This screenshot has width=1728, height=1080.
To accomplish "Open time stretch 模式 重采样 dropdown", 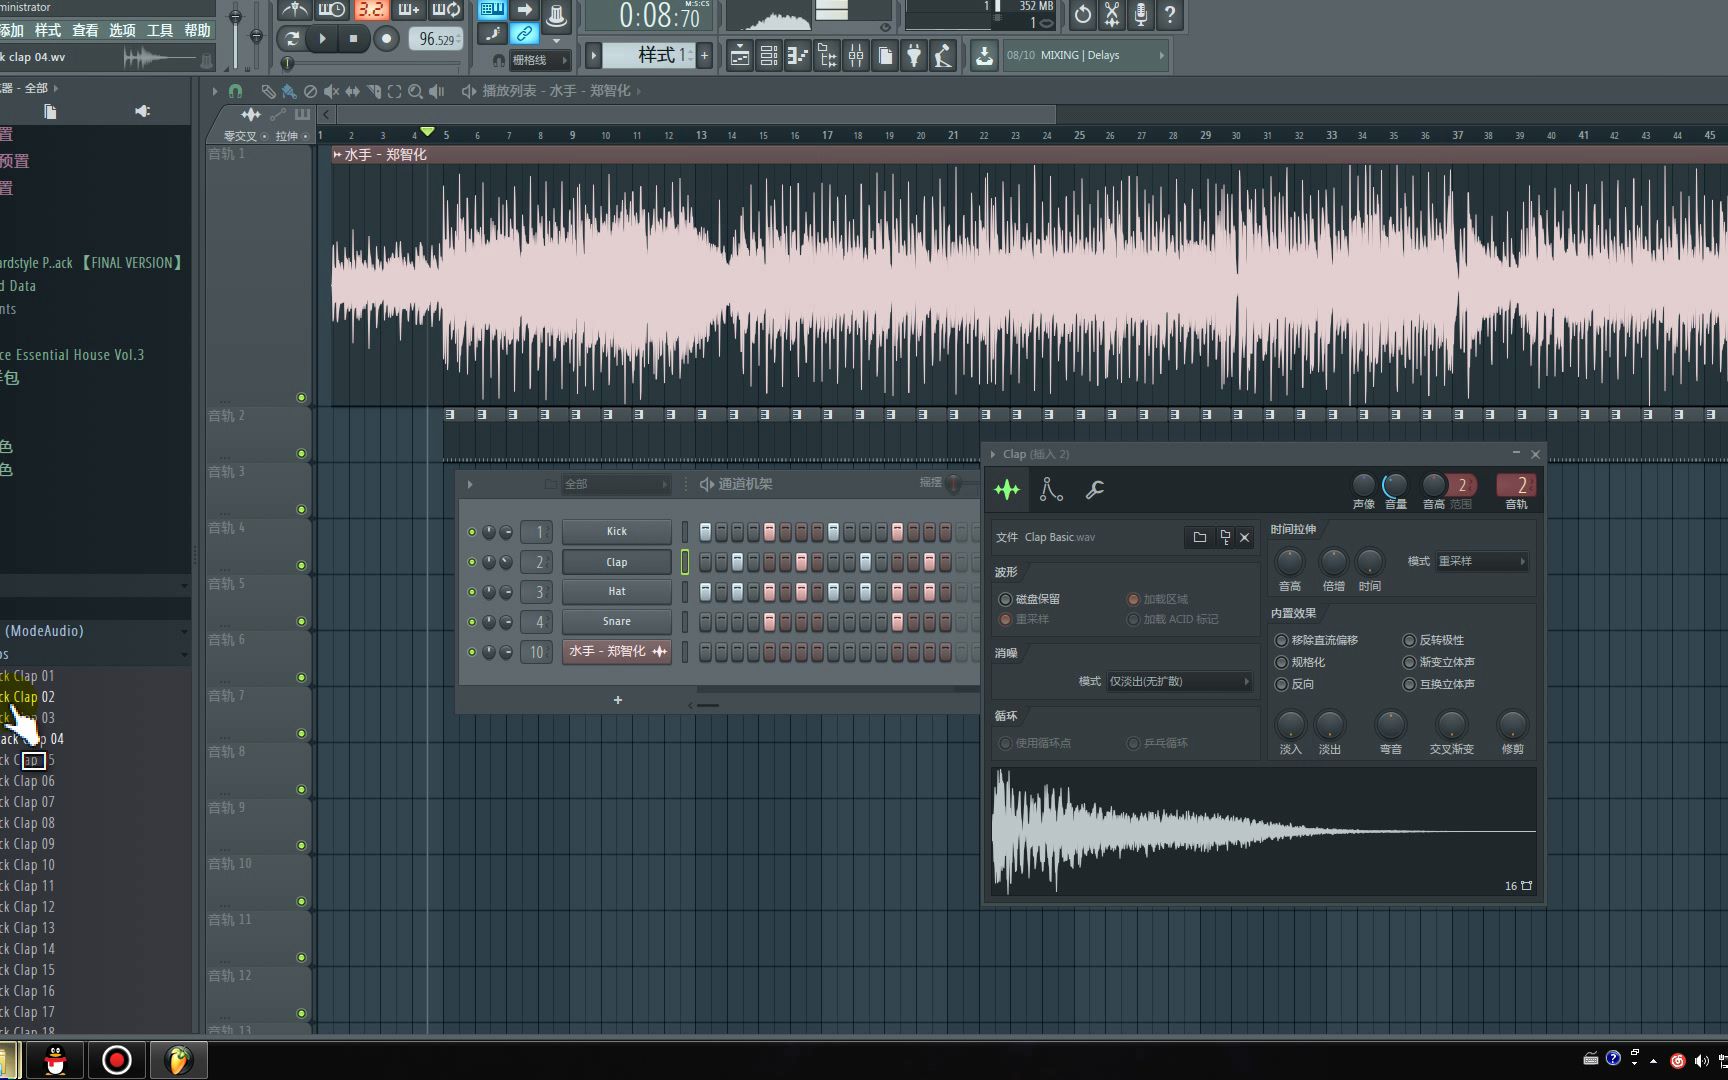I will click(1481, 561).
